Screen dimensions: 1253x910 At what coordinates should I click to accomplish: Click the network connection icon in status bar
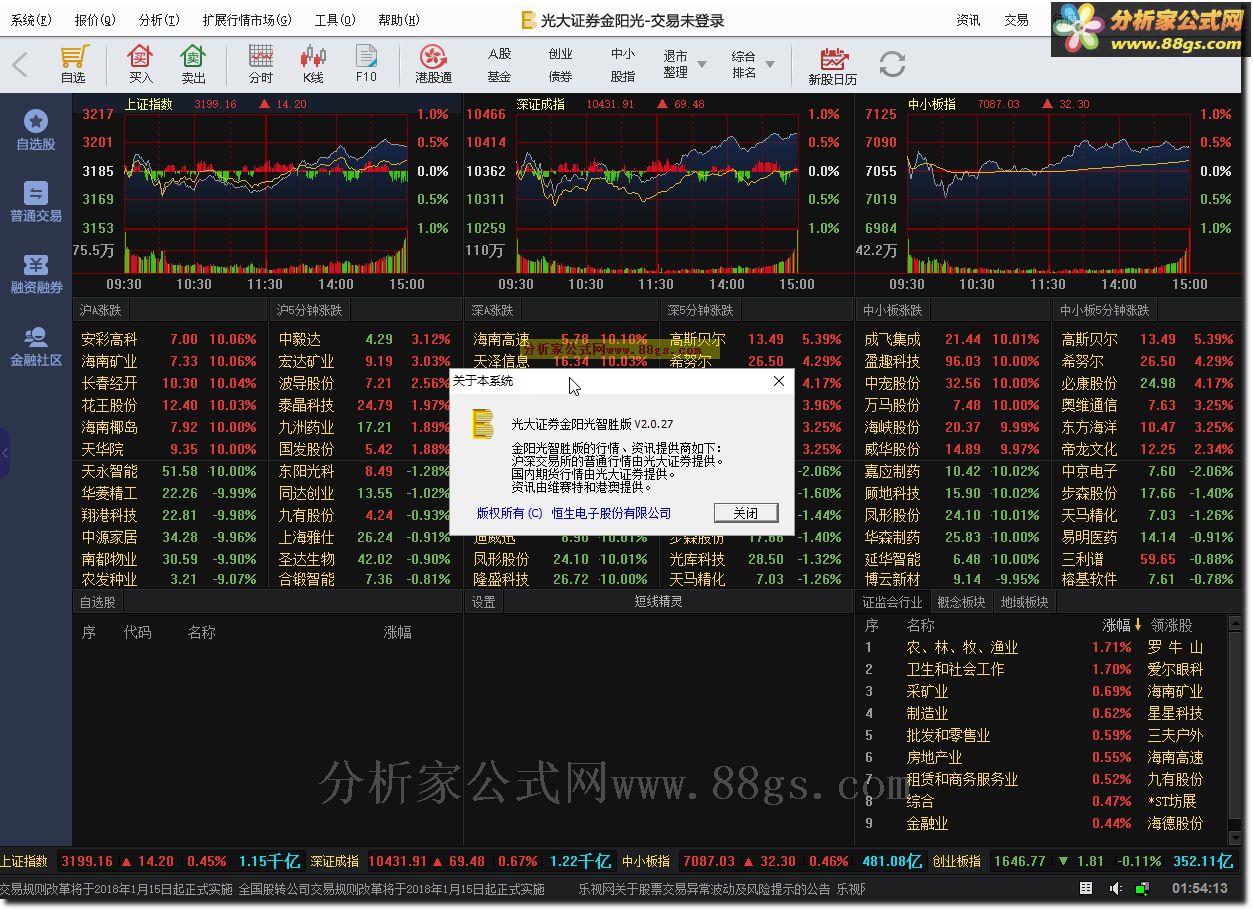pyautogui.click(x=1142, y=888)
